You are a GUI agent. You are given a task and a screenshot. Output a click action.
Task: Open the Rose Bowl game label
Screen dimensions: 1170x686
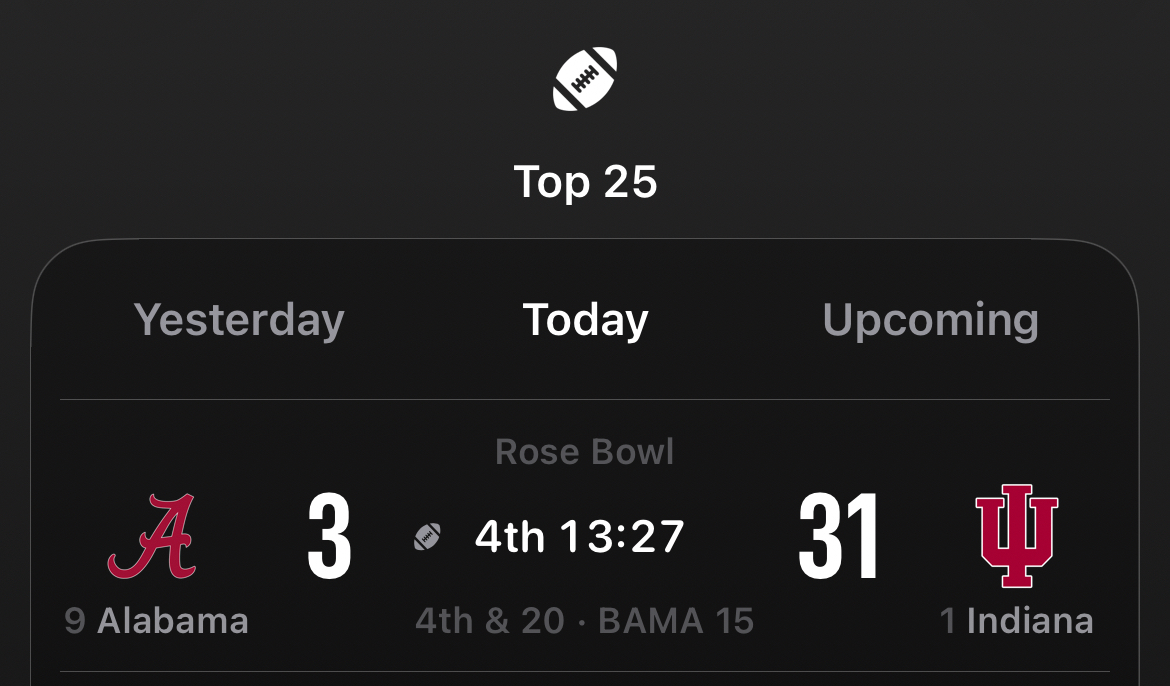coord(585,452)
